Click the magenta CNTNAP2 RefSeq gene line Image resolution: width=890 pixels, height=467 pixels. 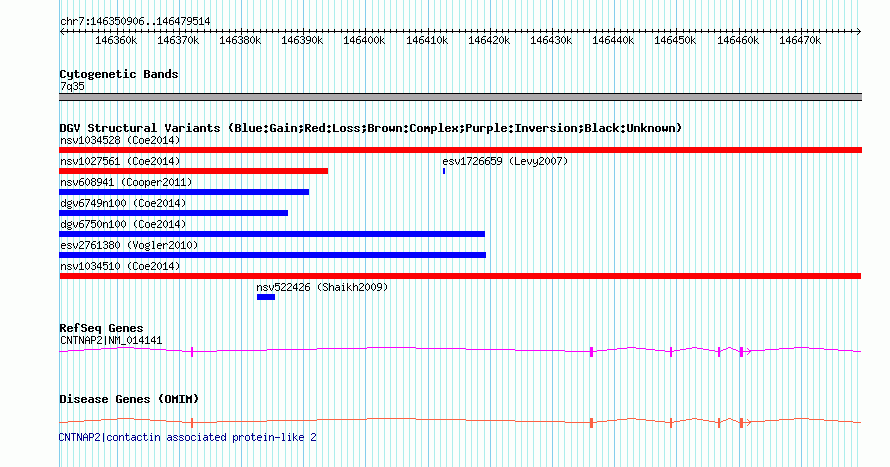point(460,351)
